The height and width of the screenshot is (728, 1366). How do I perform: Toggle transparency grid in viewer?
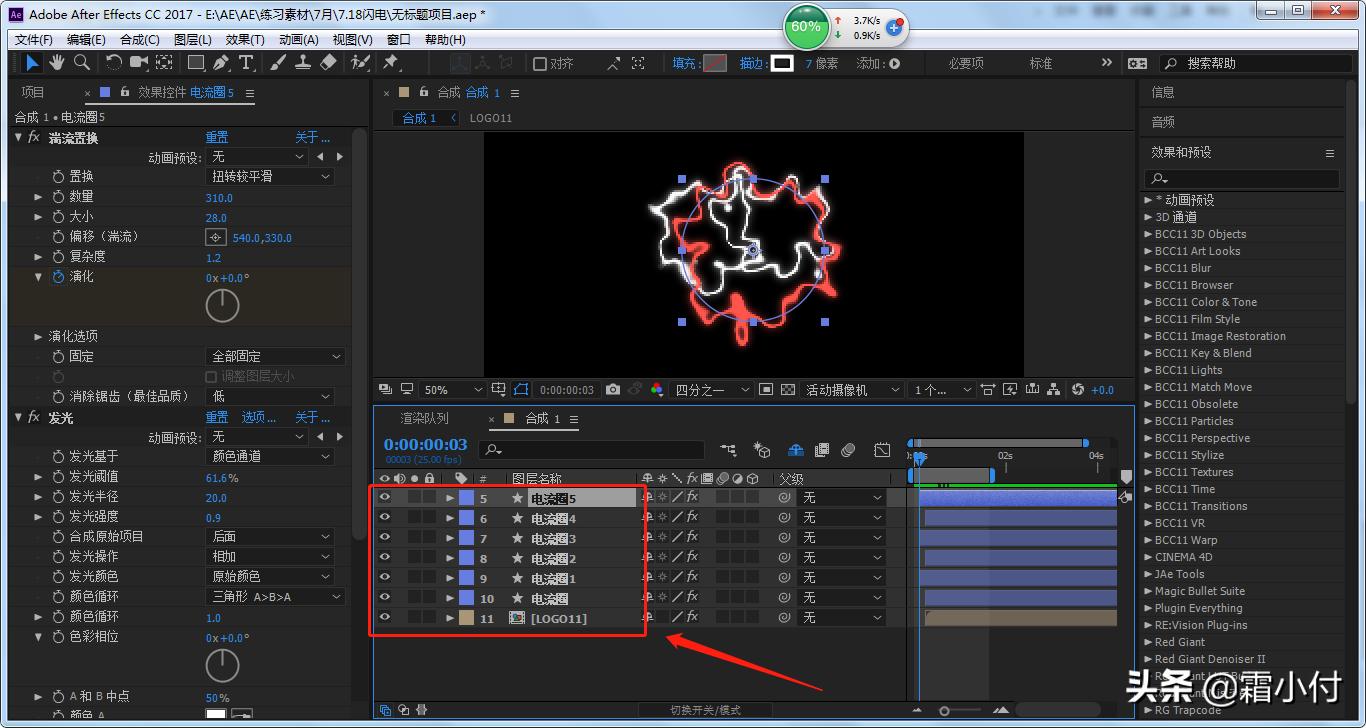click(x=788, y=390)
